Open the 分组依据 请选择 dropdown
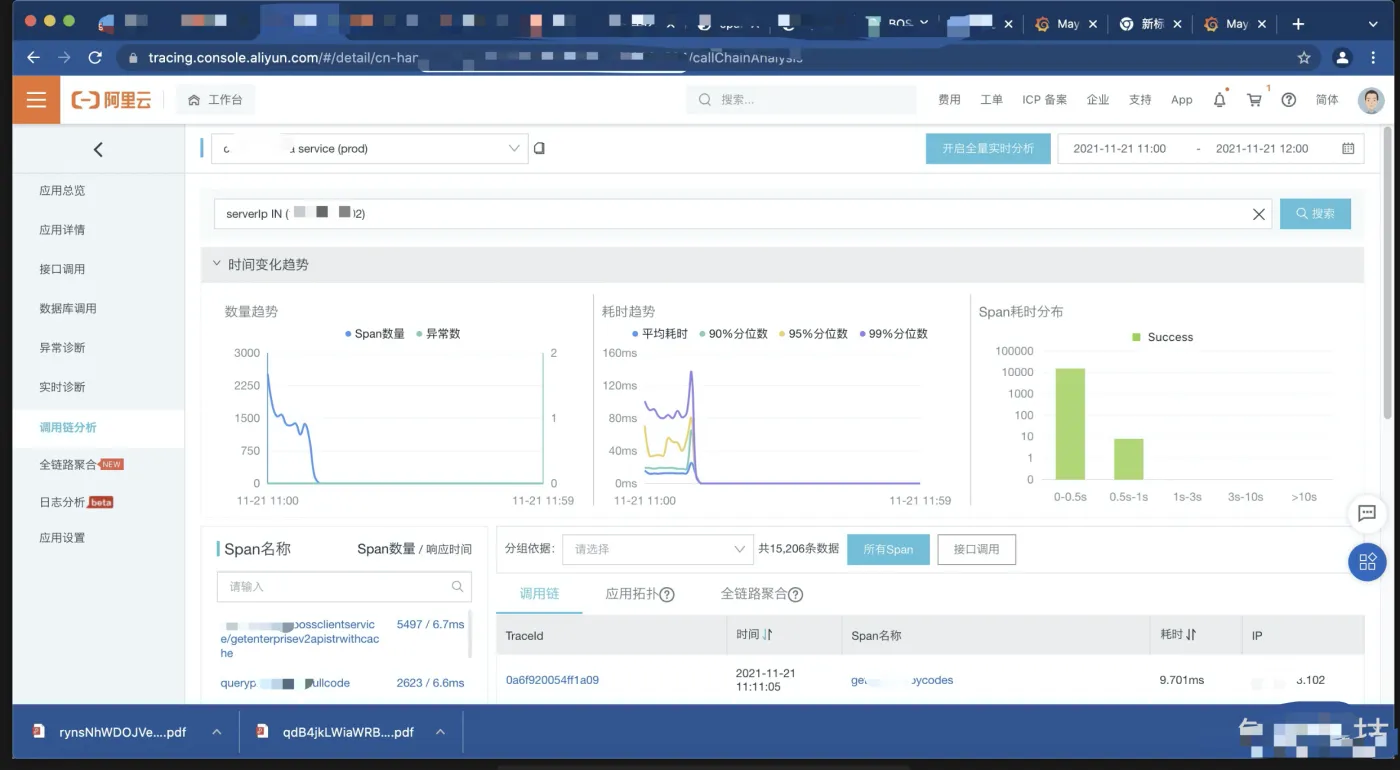 657,549
